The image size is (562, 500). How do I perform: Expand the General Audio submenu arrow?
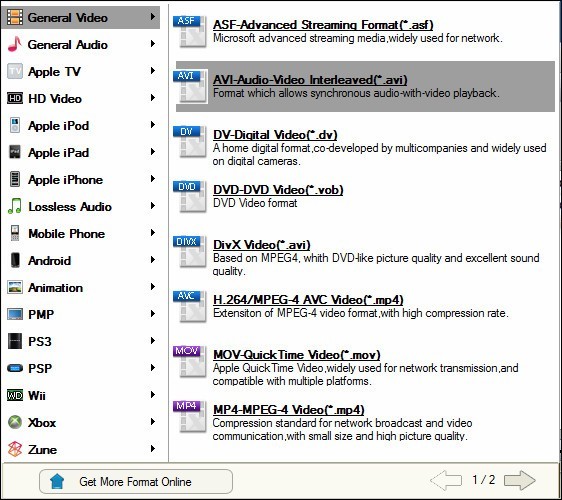click(153, 44)
